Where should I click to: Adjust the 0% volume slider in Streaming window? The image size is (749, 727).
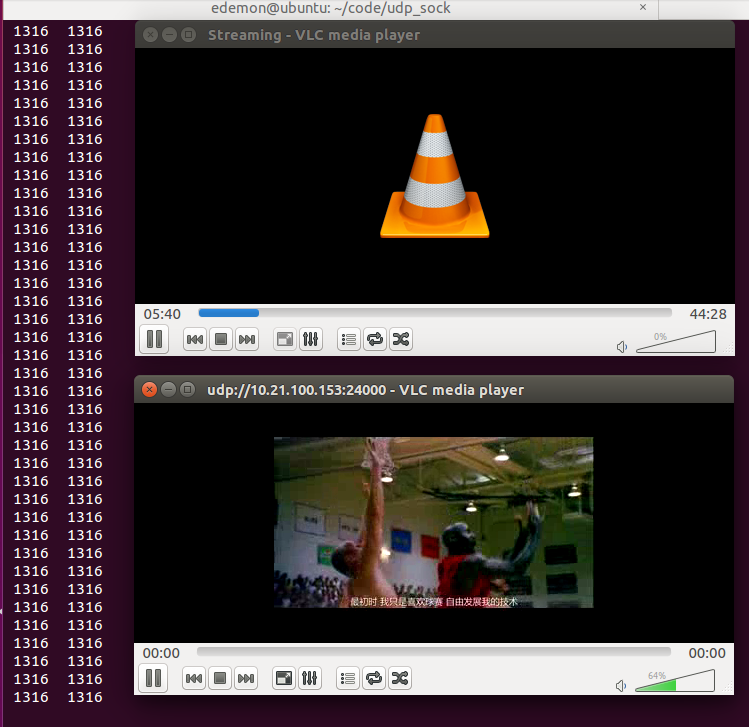click(676, 342)
